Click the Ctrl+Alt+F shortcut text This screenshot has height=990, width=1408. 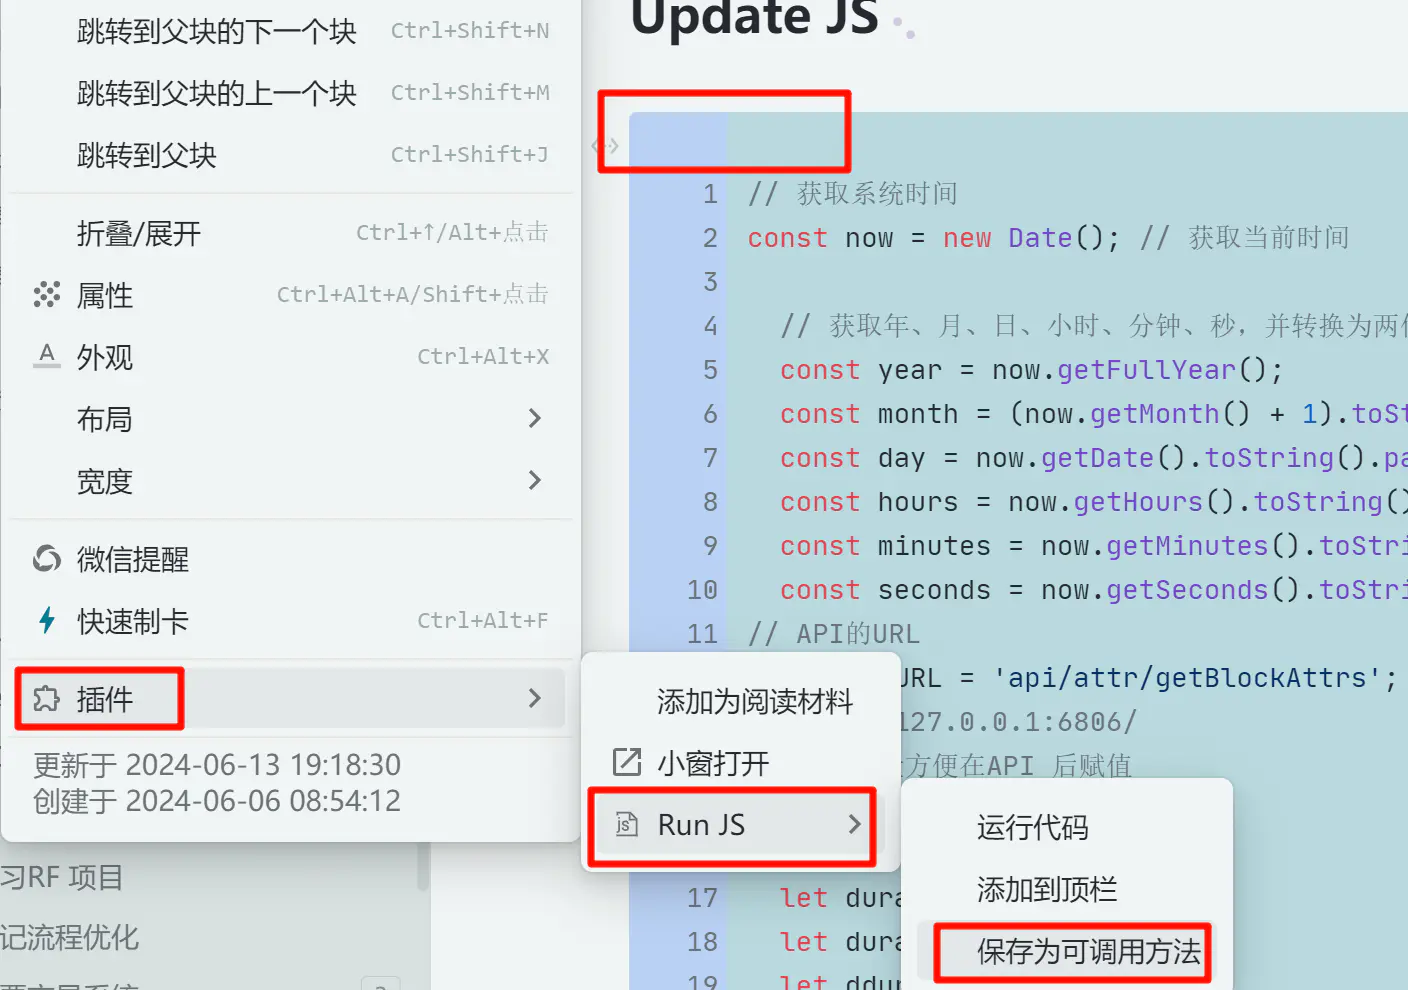[x=483, y=621]
